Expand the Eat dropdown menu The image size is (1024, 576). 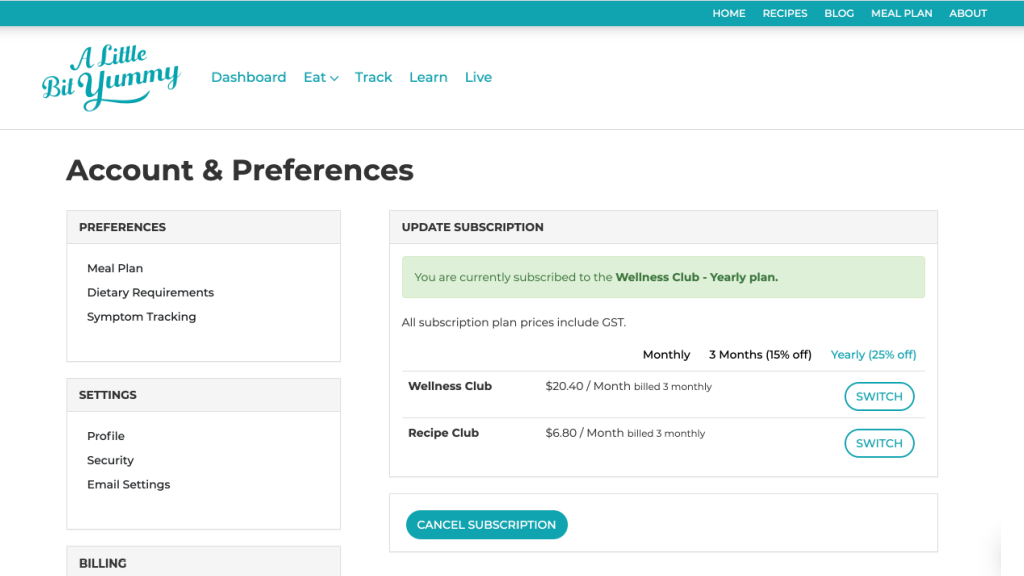pos(320,77)
